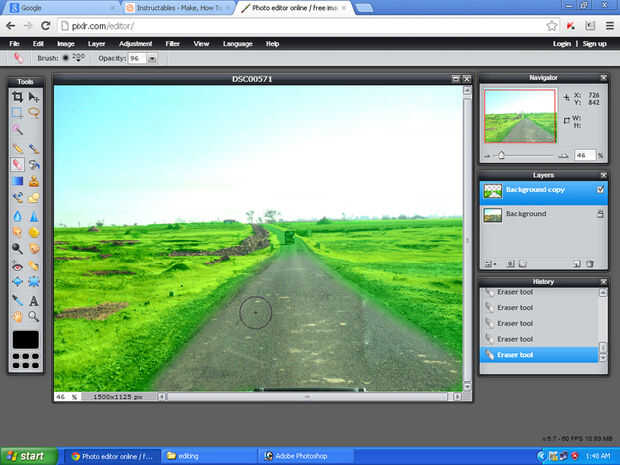Viewport: 620px width, 465px height.
Task: Open the Image menu
Action: (x=66, y=44)
